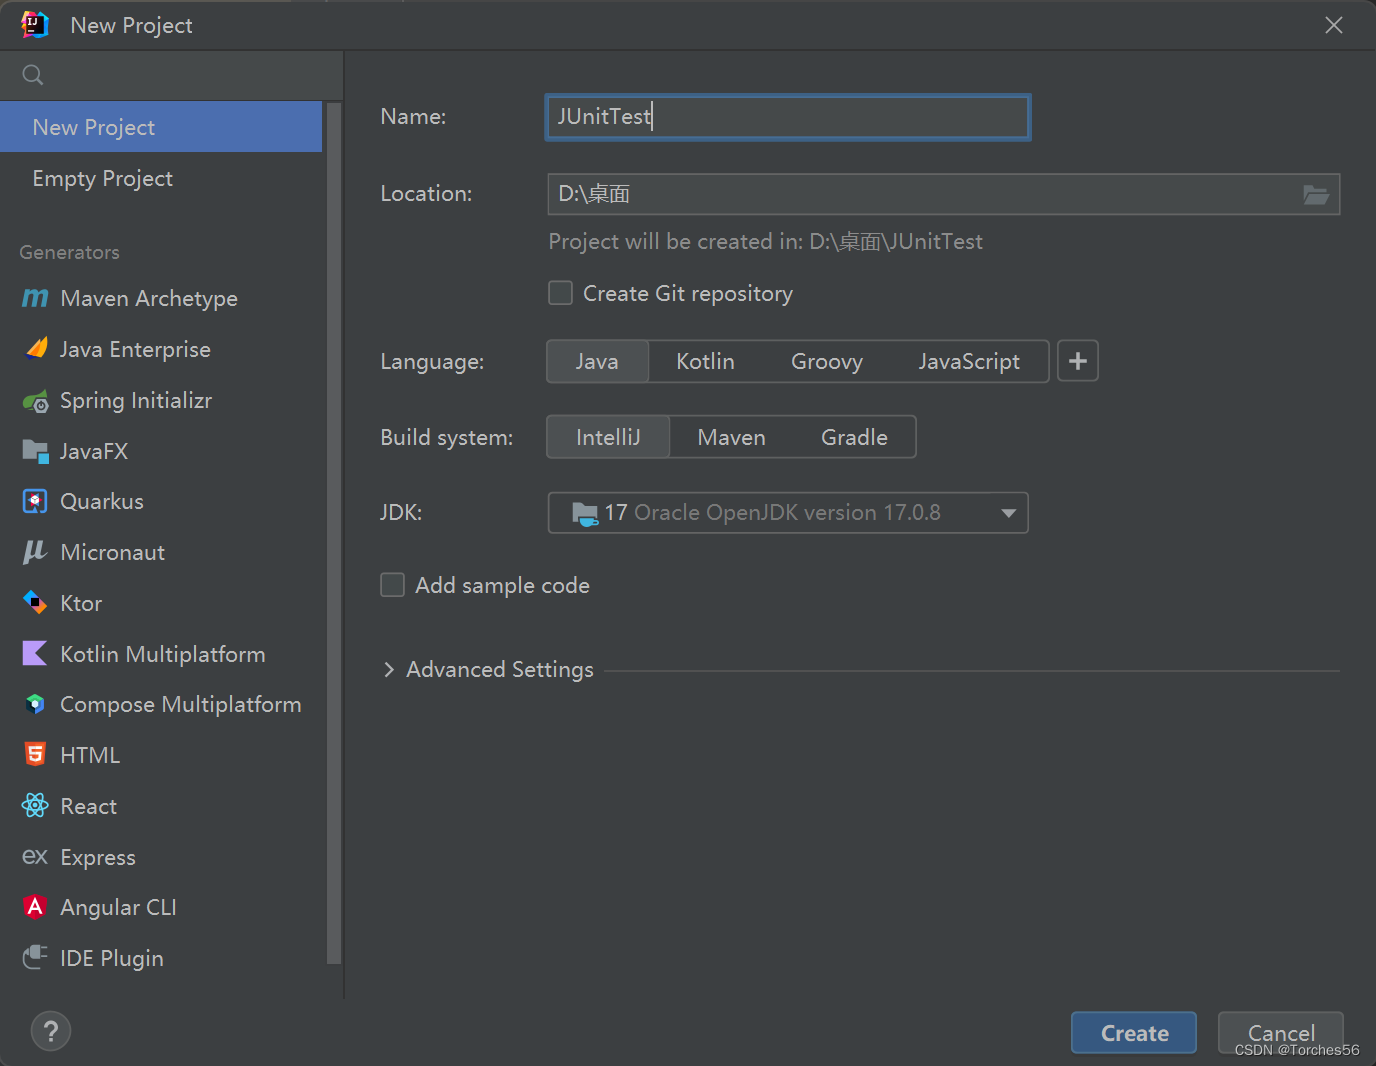
Task: Select the Compose Multiplatform list entry
Action: [x=161, y=704]
